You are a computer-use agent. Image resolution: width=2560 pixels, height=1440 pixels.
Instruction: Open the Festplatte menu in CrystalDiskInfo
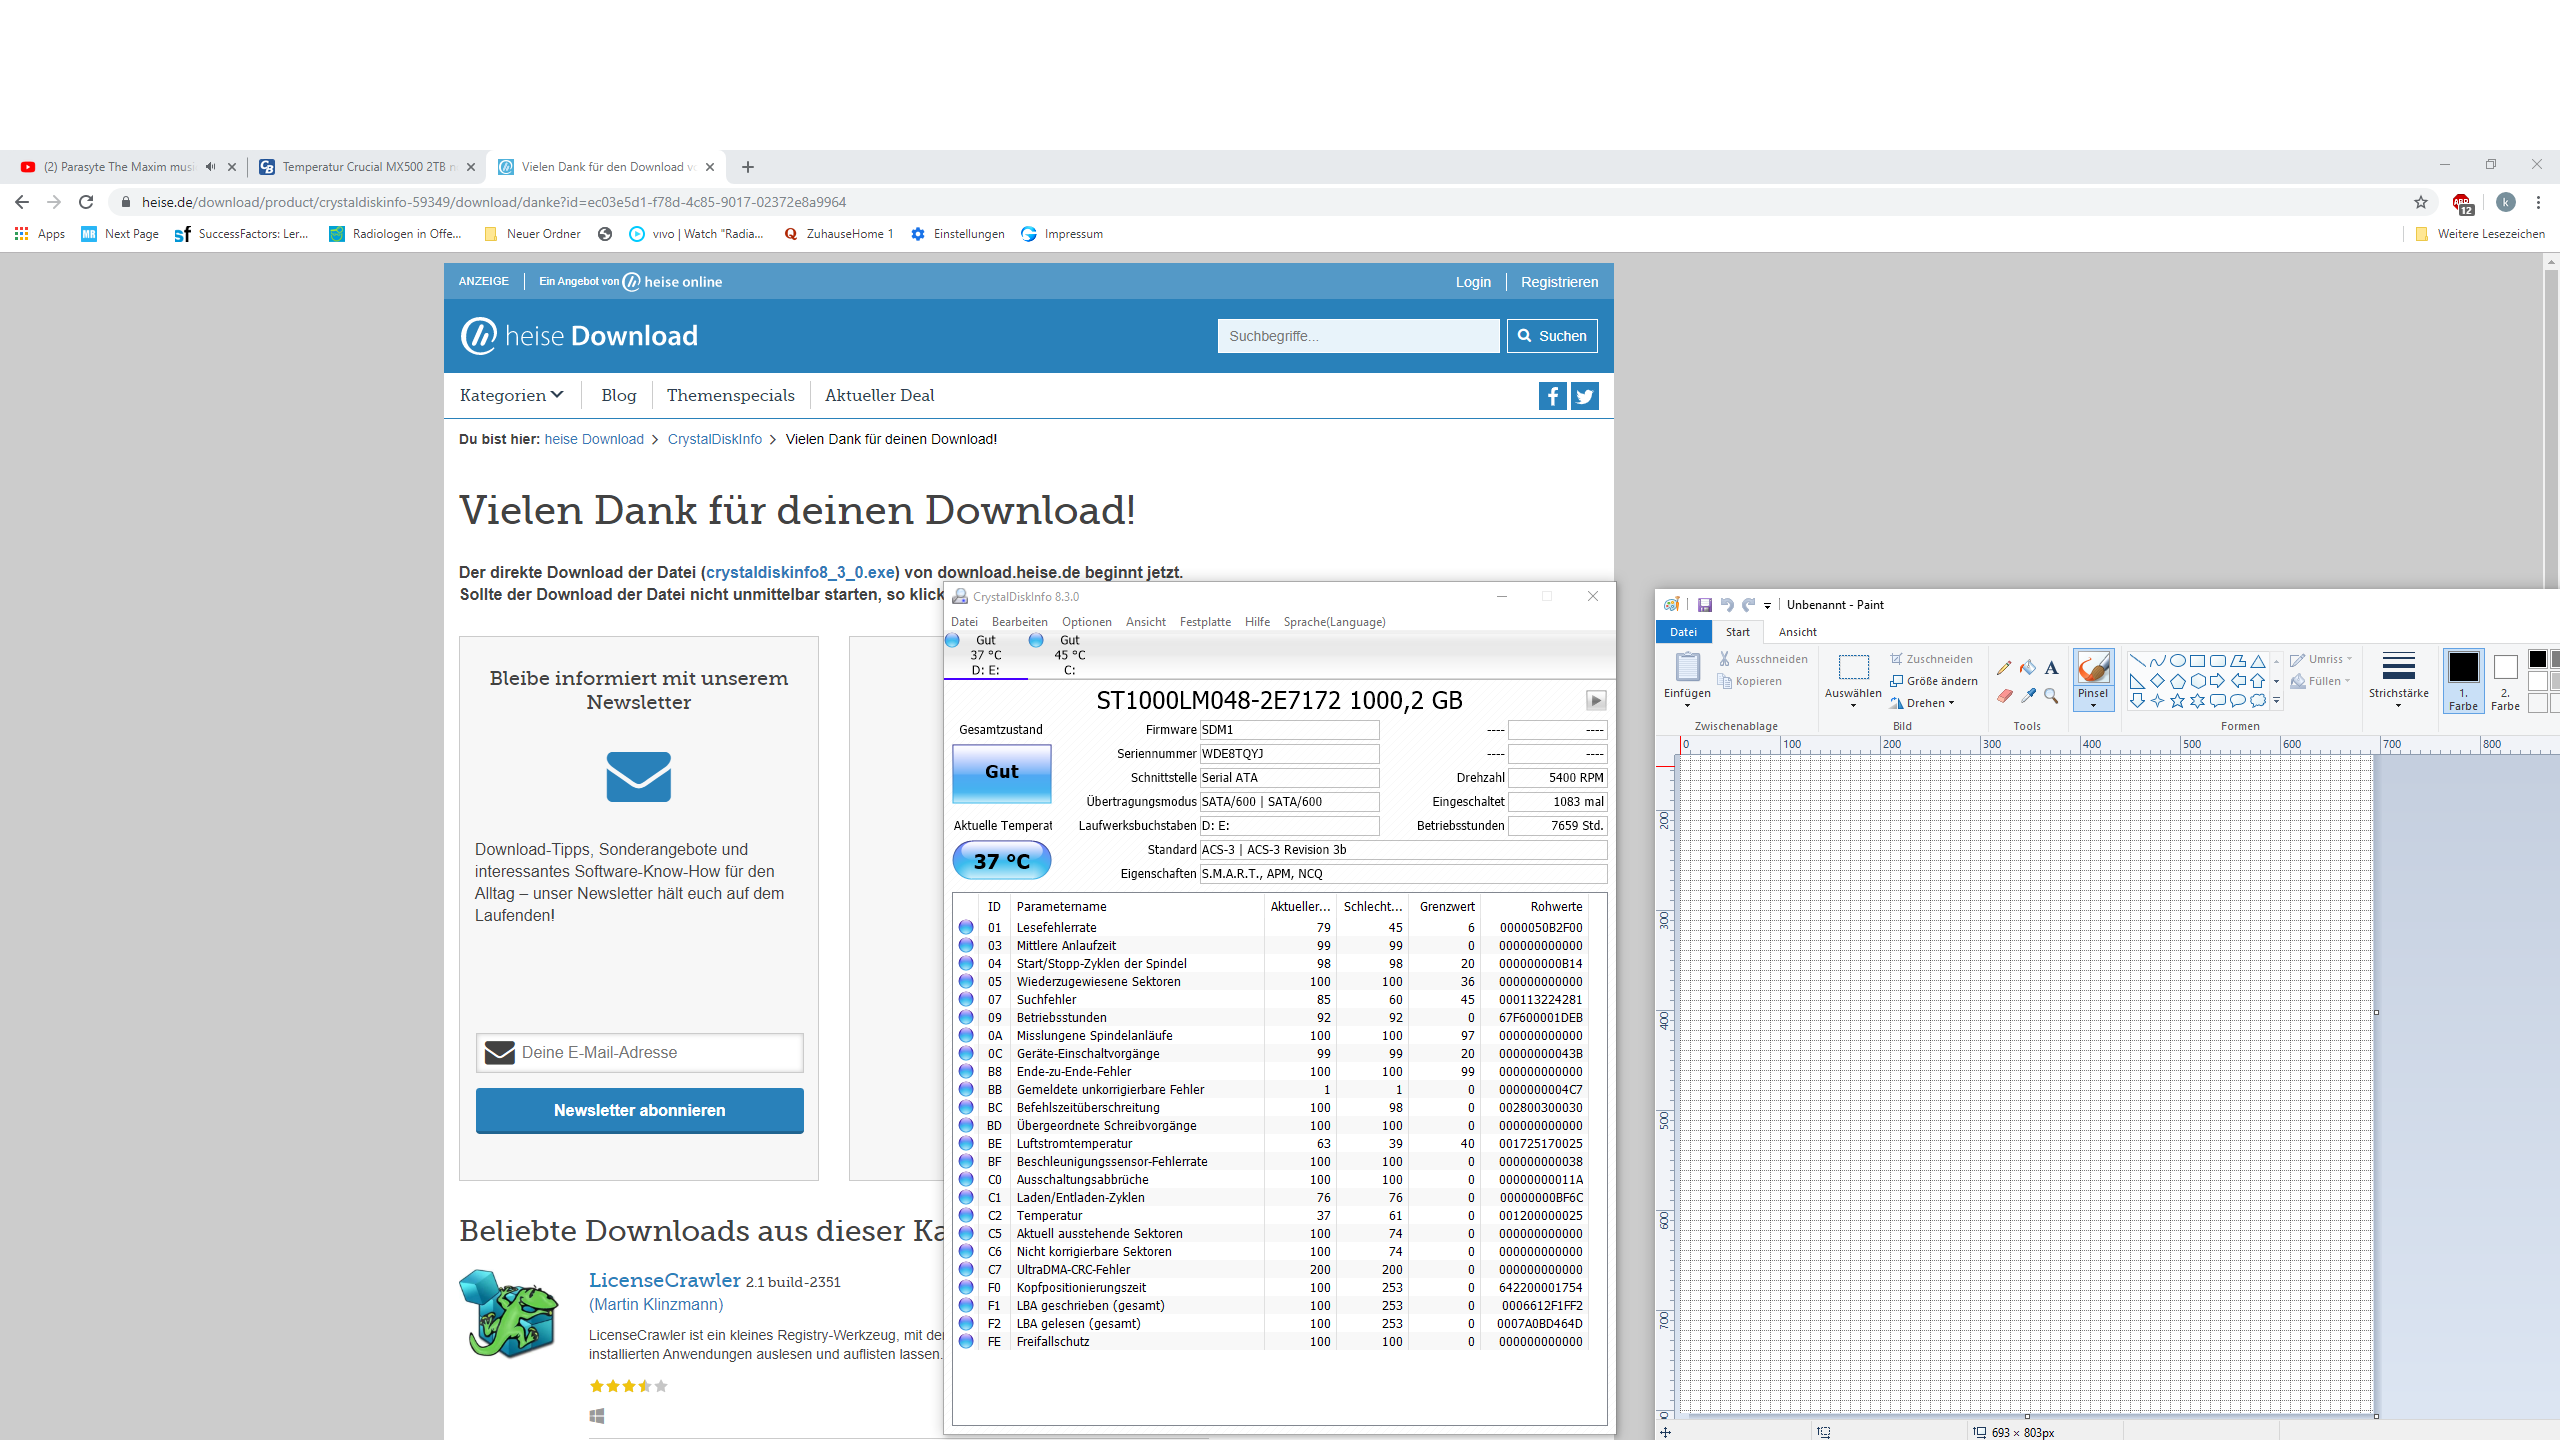click(1205, 622)
